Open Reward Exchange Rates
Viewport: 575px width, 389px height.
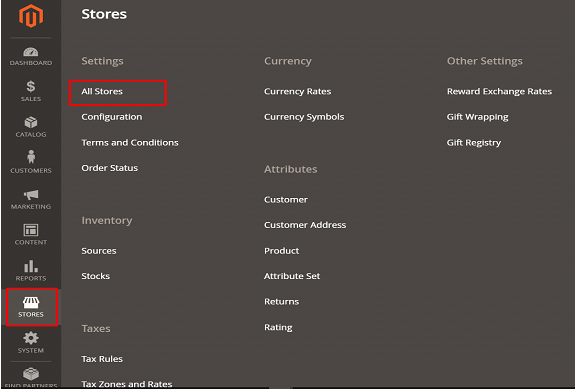(x=499, y=91)
